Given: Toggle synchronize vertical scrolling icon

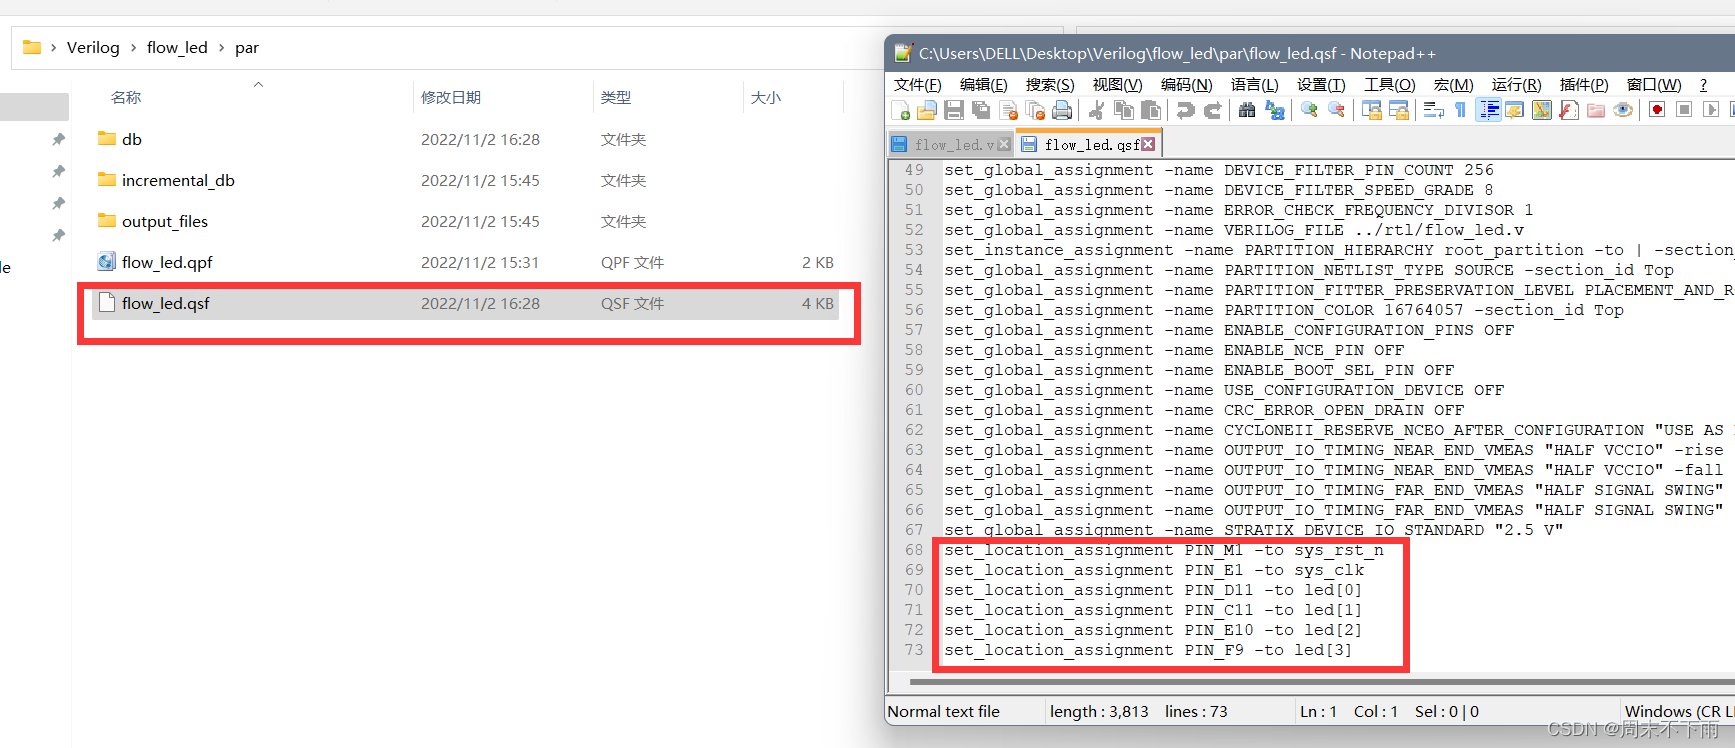Looking at the screenshot, I should 1372,110.
